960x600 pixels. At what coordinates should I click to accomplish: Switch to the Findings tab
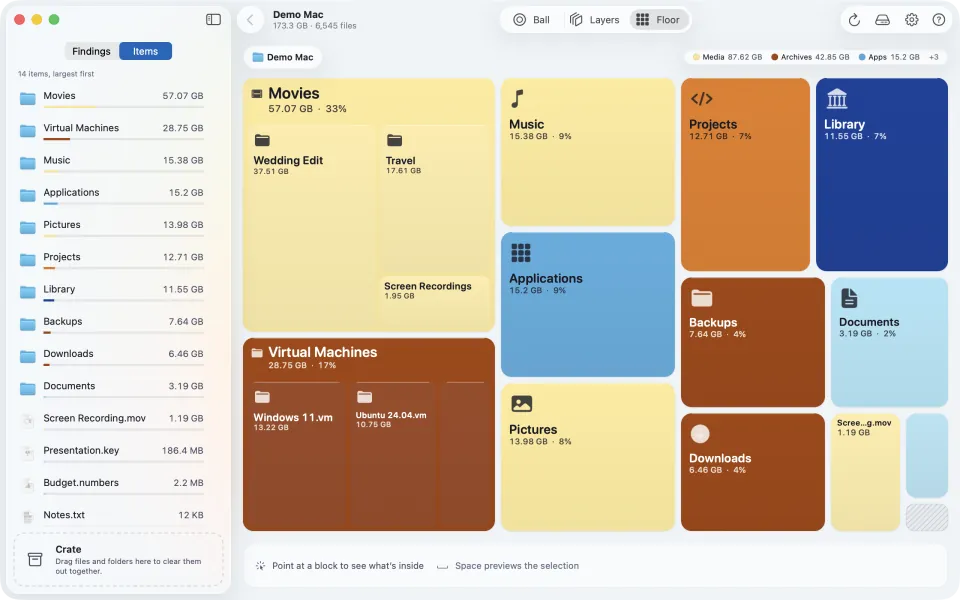tap(91, 51)
